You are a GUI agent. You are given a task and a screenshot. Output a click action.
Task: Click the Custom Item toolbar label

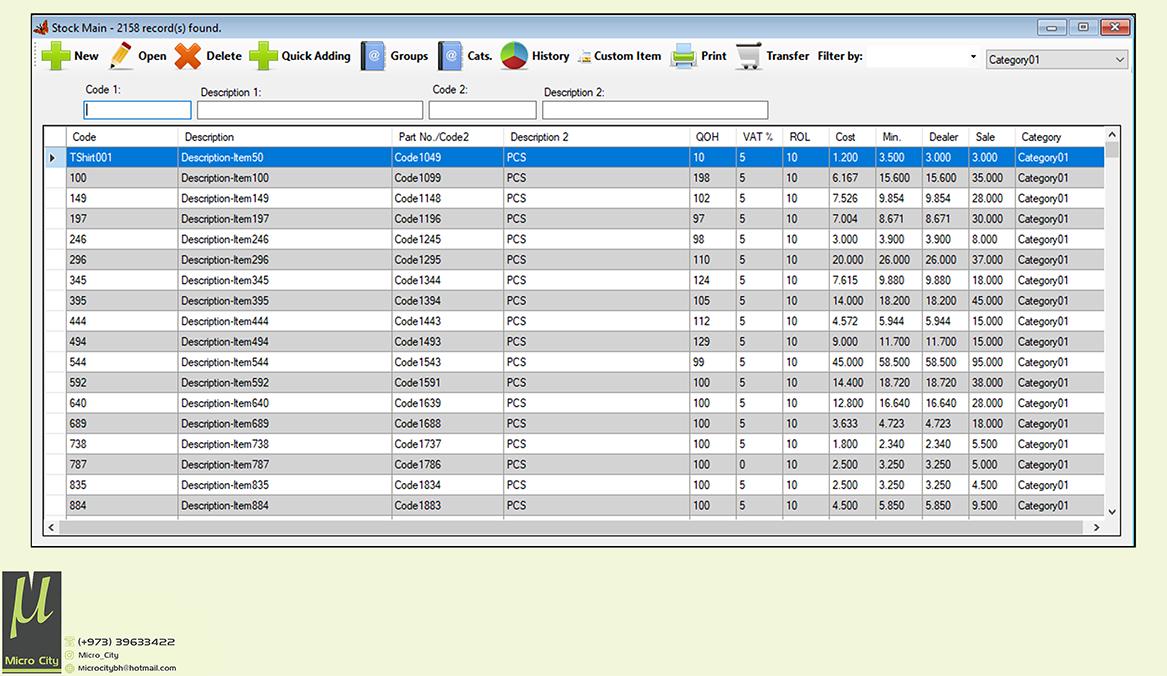tap(627, 56)
